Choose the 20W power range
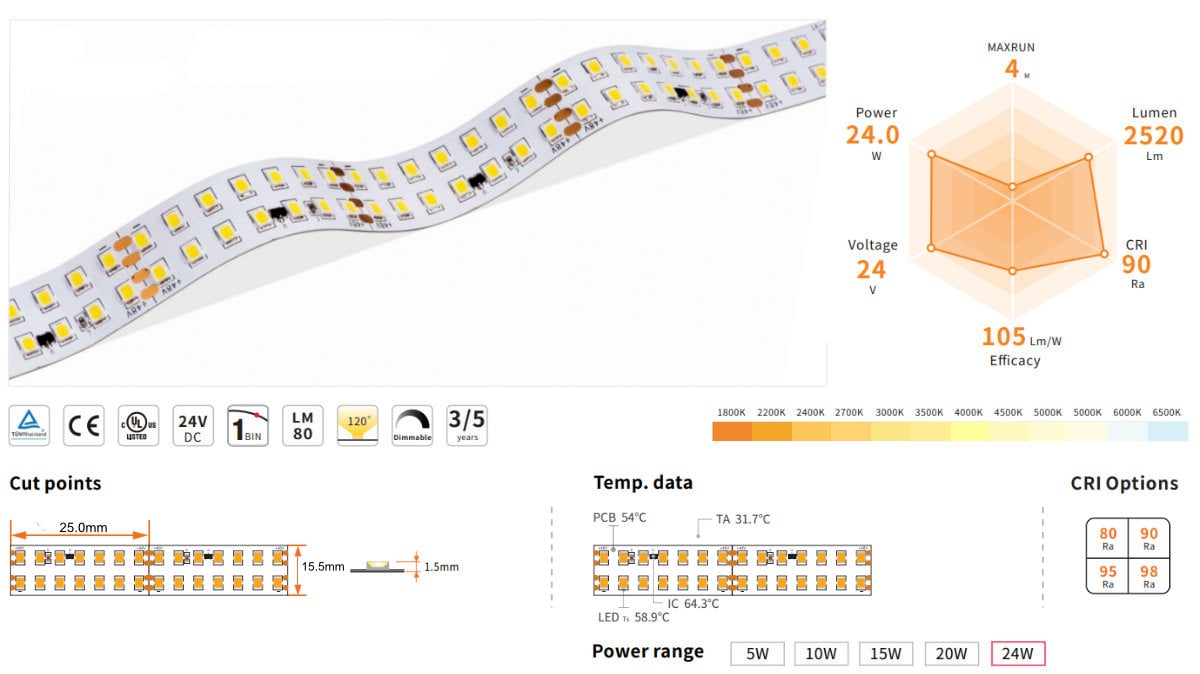This screenshot has width=1200, height=674. pos(952,654)
